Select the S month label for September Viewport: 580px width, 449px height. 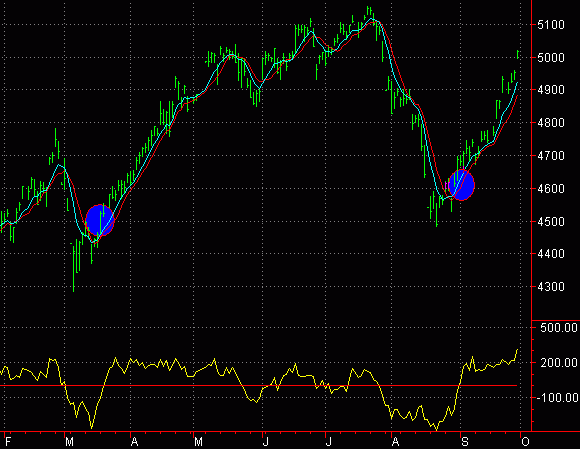pos(465,442)
